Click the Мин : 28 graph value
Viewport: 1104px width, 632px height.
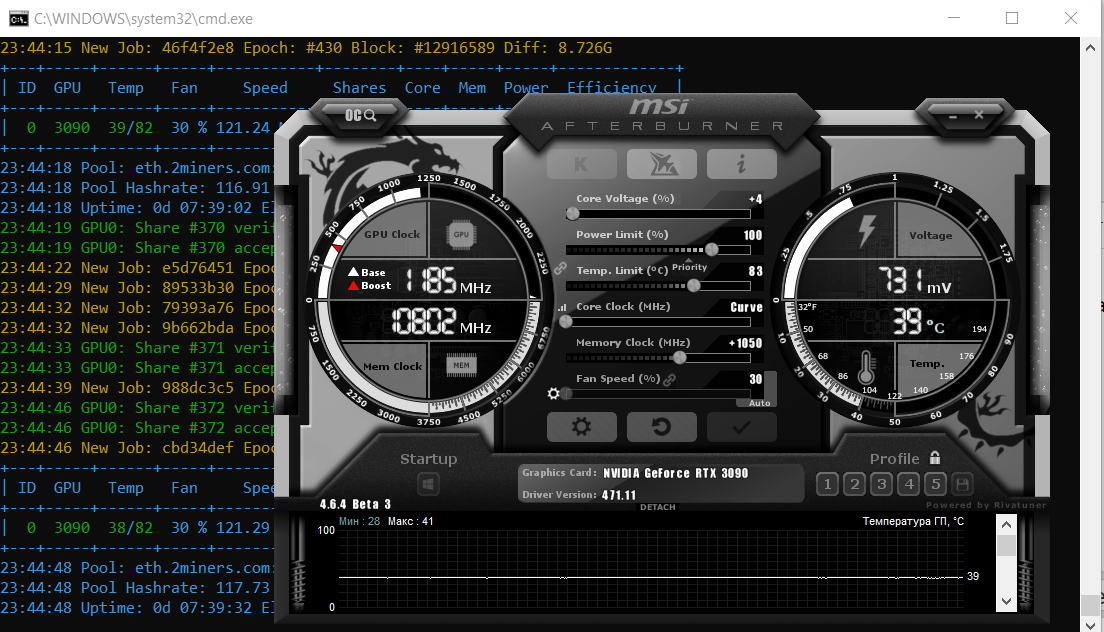[x=360, y=522]
